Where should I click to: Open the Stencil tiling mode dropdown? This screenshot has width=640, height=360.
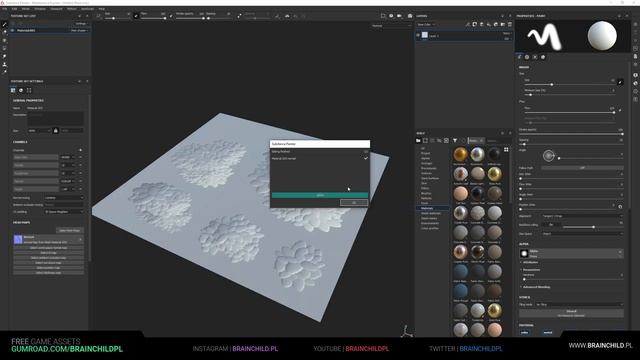click(x=579, y=304)
